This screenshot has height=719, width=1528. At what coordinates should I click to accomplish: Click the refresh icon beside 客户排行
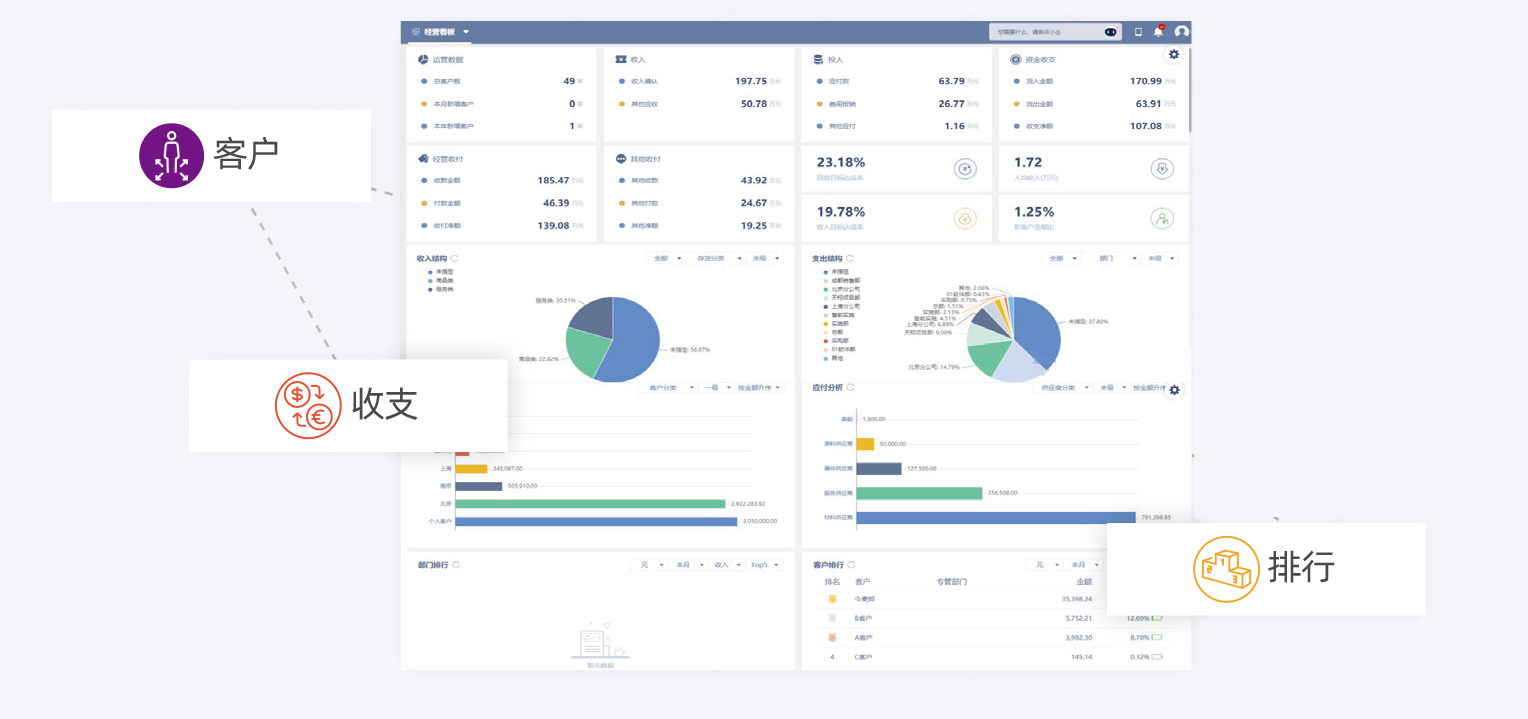coord(850,565)
